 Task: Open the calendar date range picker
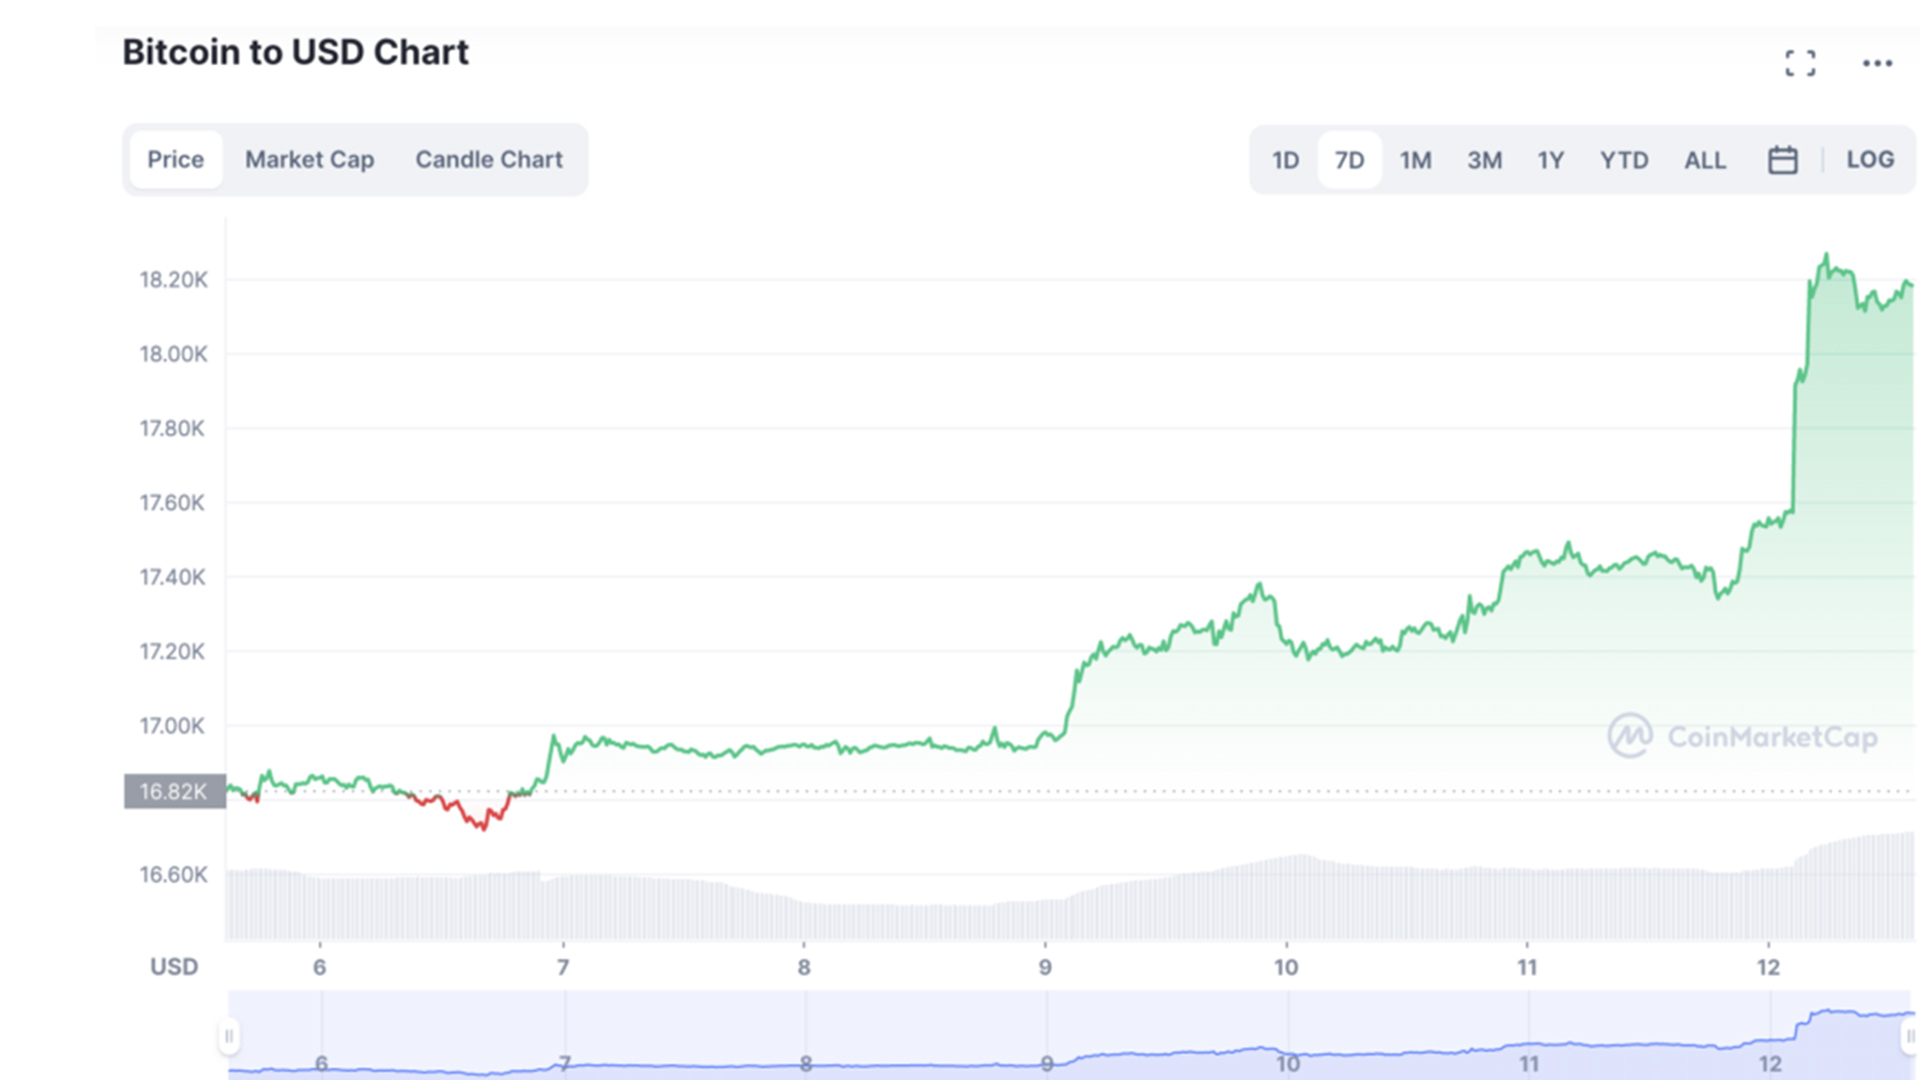(1782, 160)
